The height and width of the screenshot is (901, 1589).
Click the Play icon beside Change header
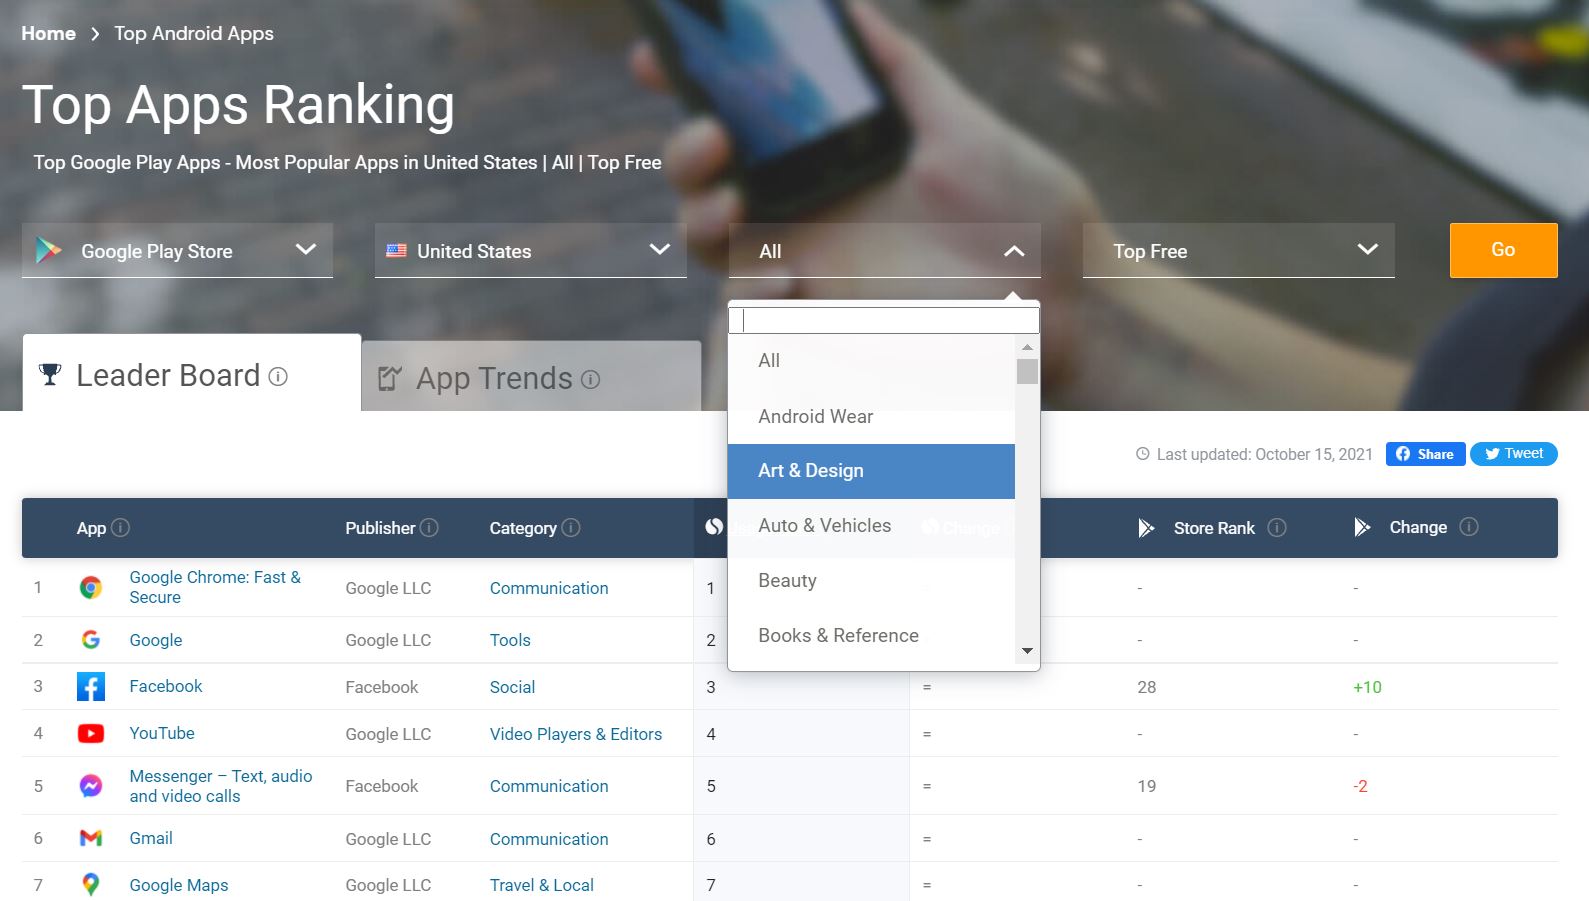click(1362, 527)
